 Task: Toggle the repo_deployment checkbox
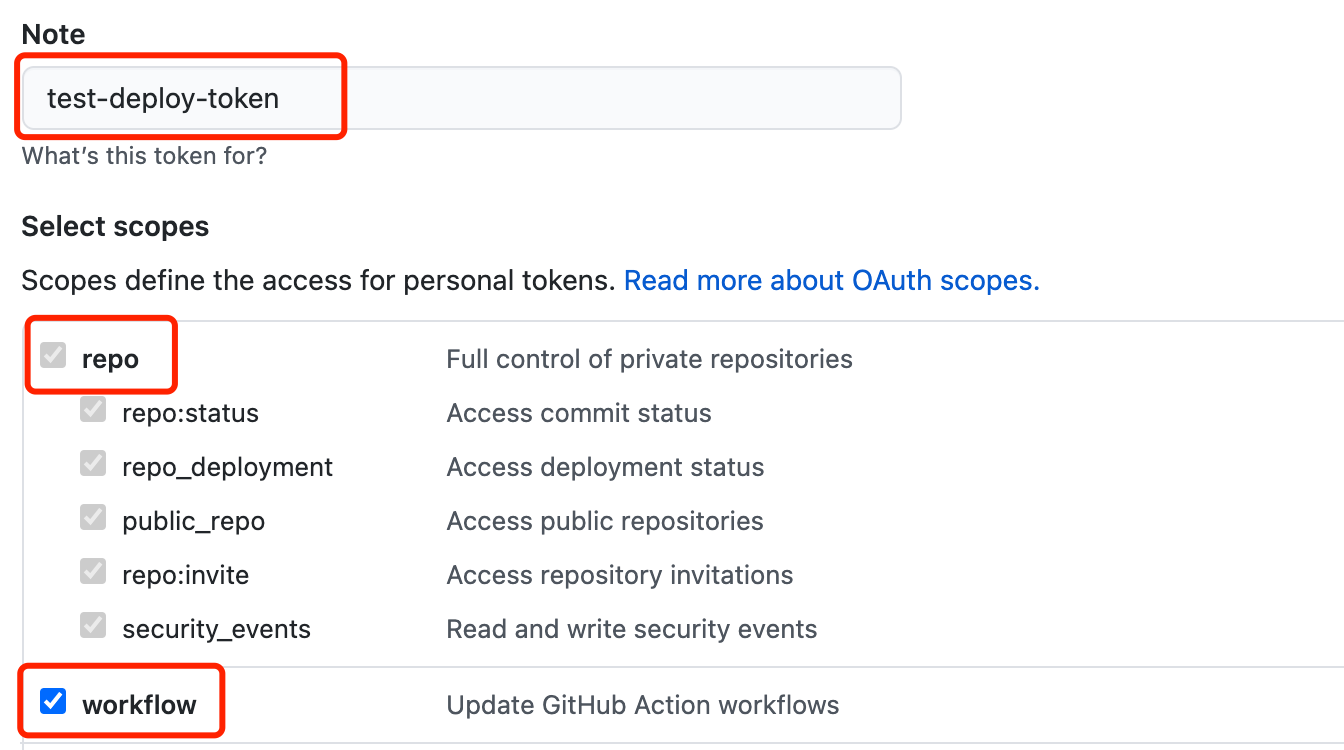point(93,465)
